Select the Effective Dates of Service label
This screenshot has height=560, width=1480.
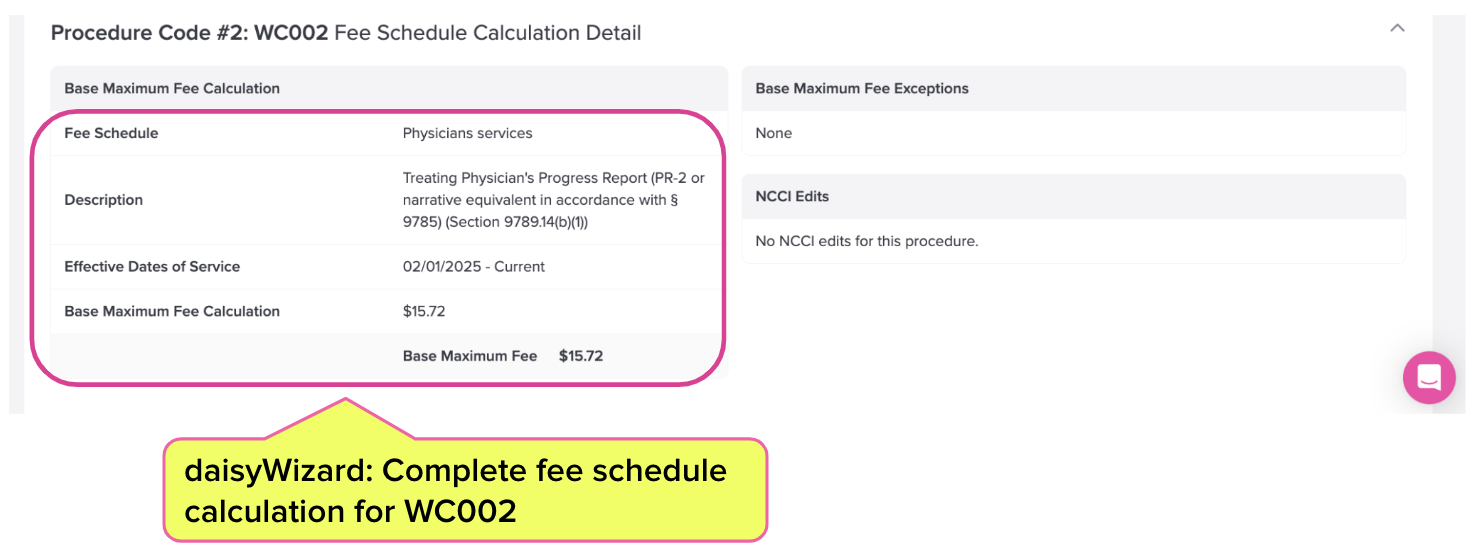[152, 267]
